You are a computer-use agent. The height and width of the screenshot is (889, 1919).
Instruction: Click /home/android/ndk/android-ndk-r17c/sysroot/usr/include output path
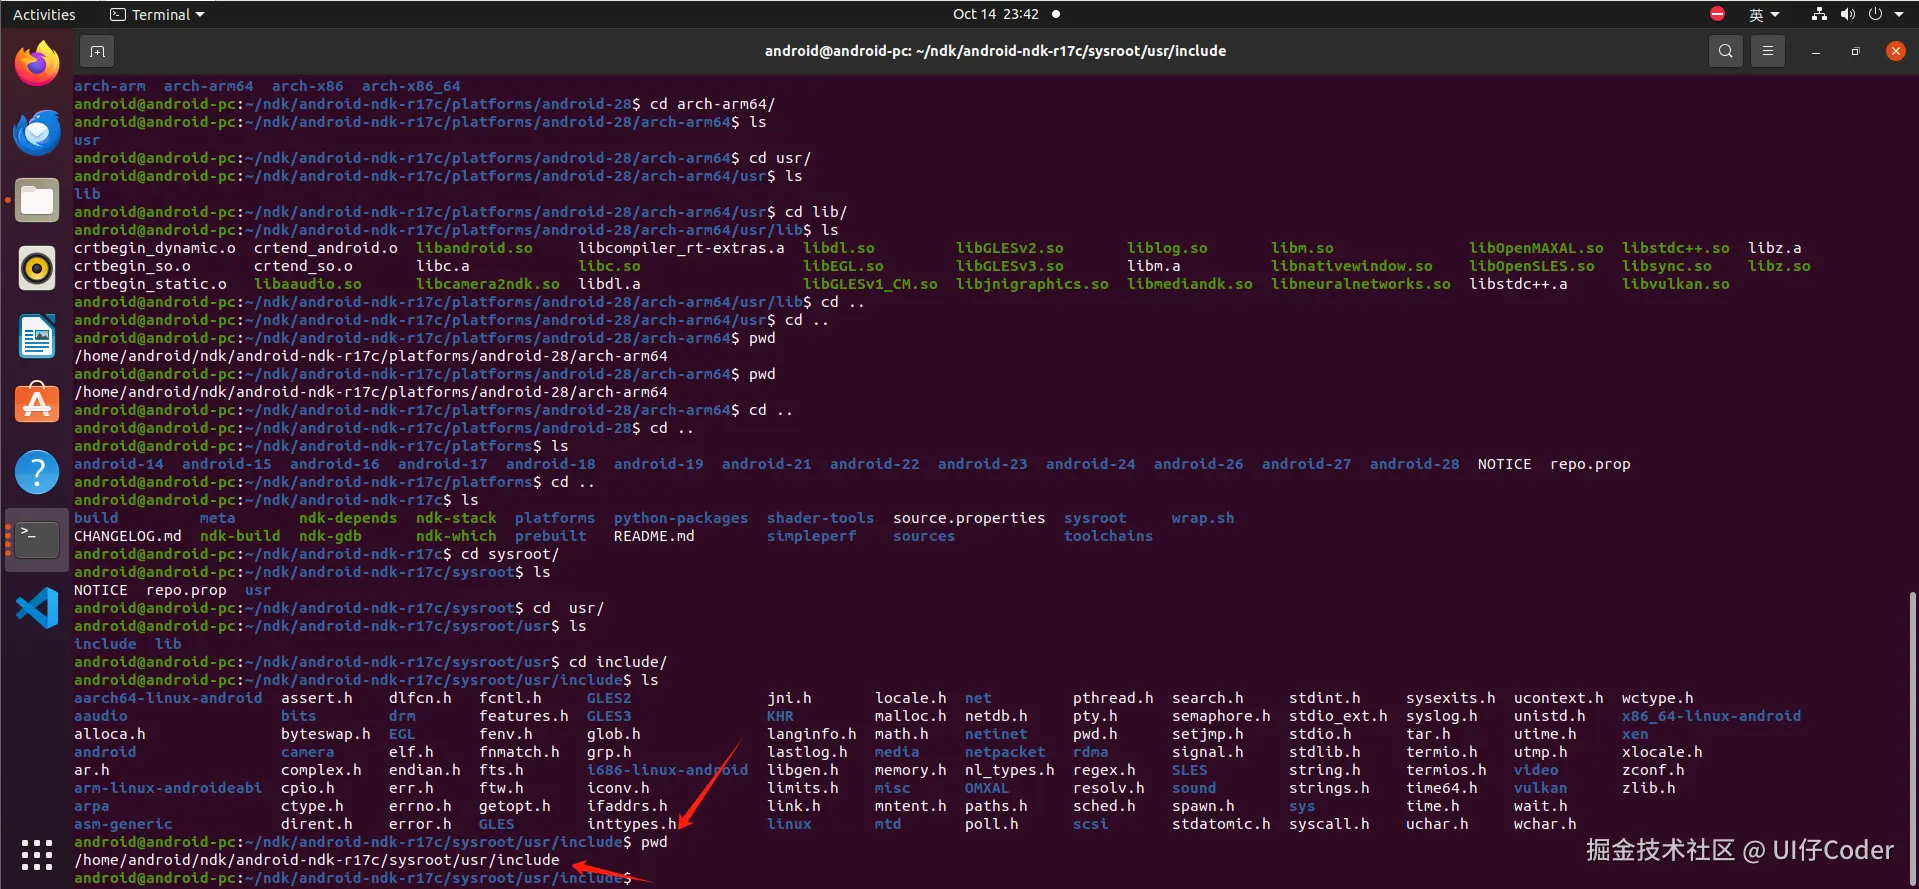pos(316,860)
